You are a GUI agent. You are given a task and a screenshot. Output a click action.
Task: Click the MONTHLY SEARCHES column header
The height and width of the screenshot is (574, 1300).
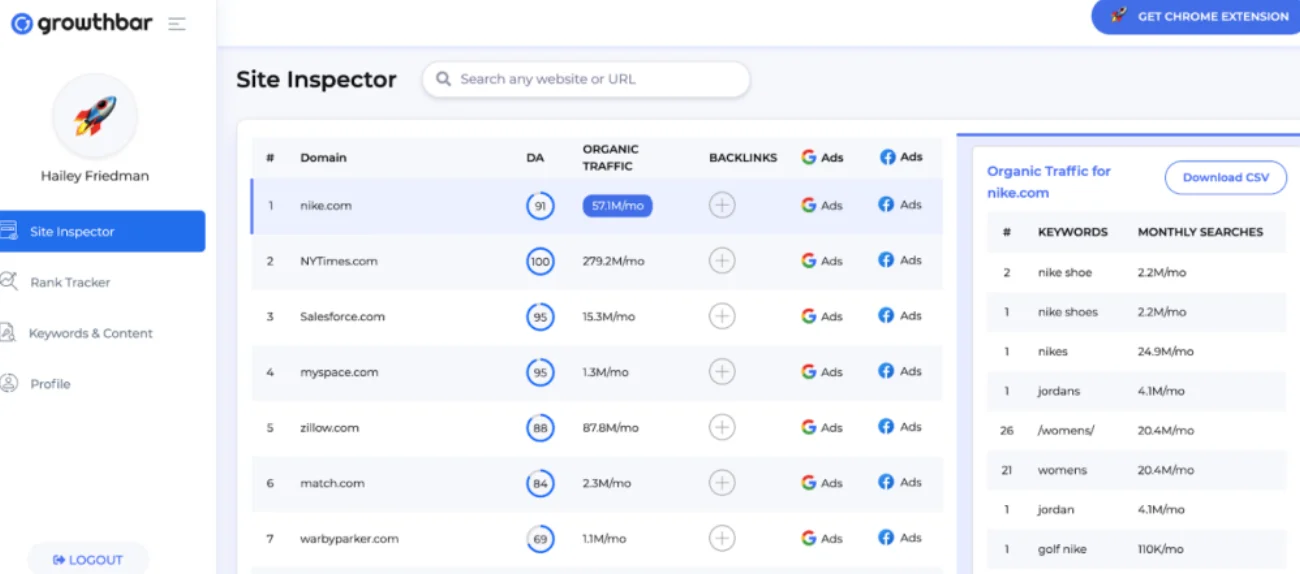pyautogui.click(x=1200, y=232)
